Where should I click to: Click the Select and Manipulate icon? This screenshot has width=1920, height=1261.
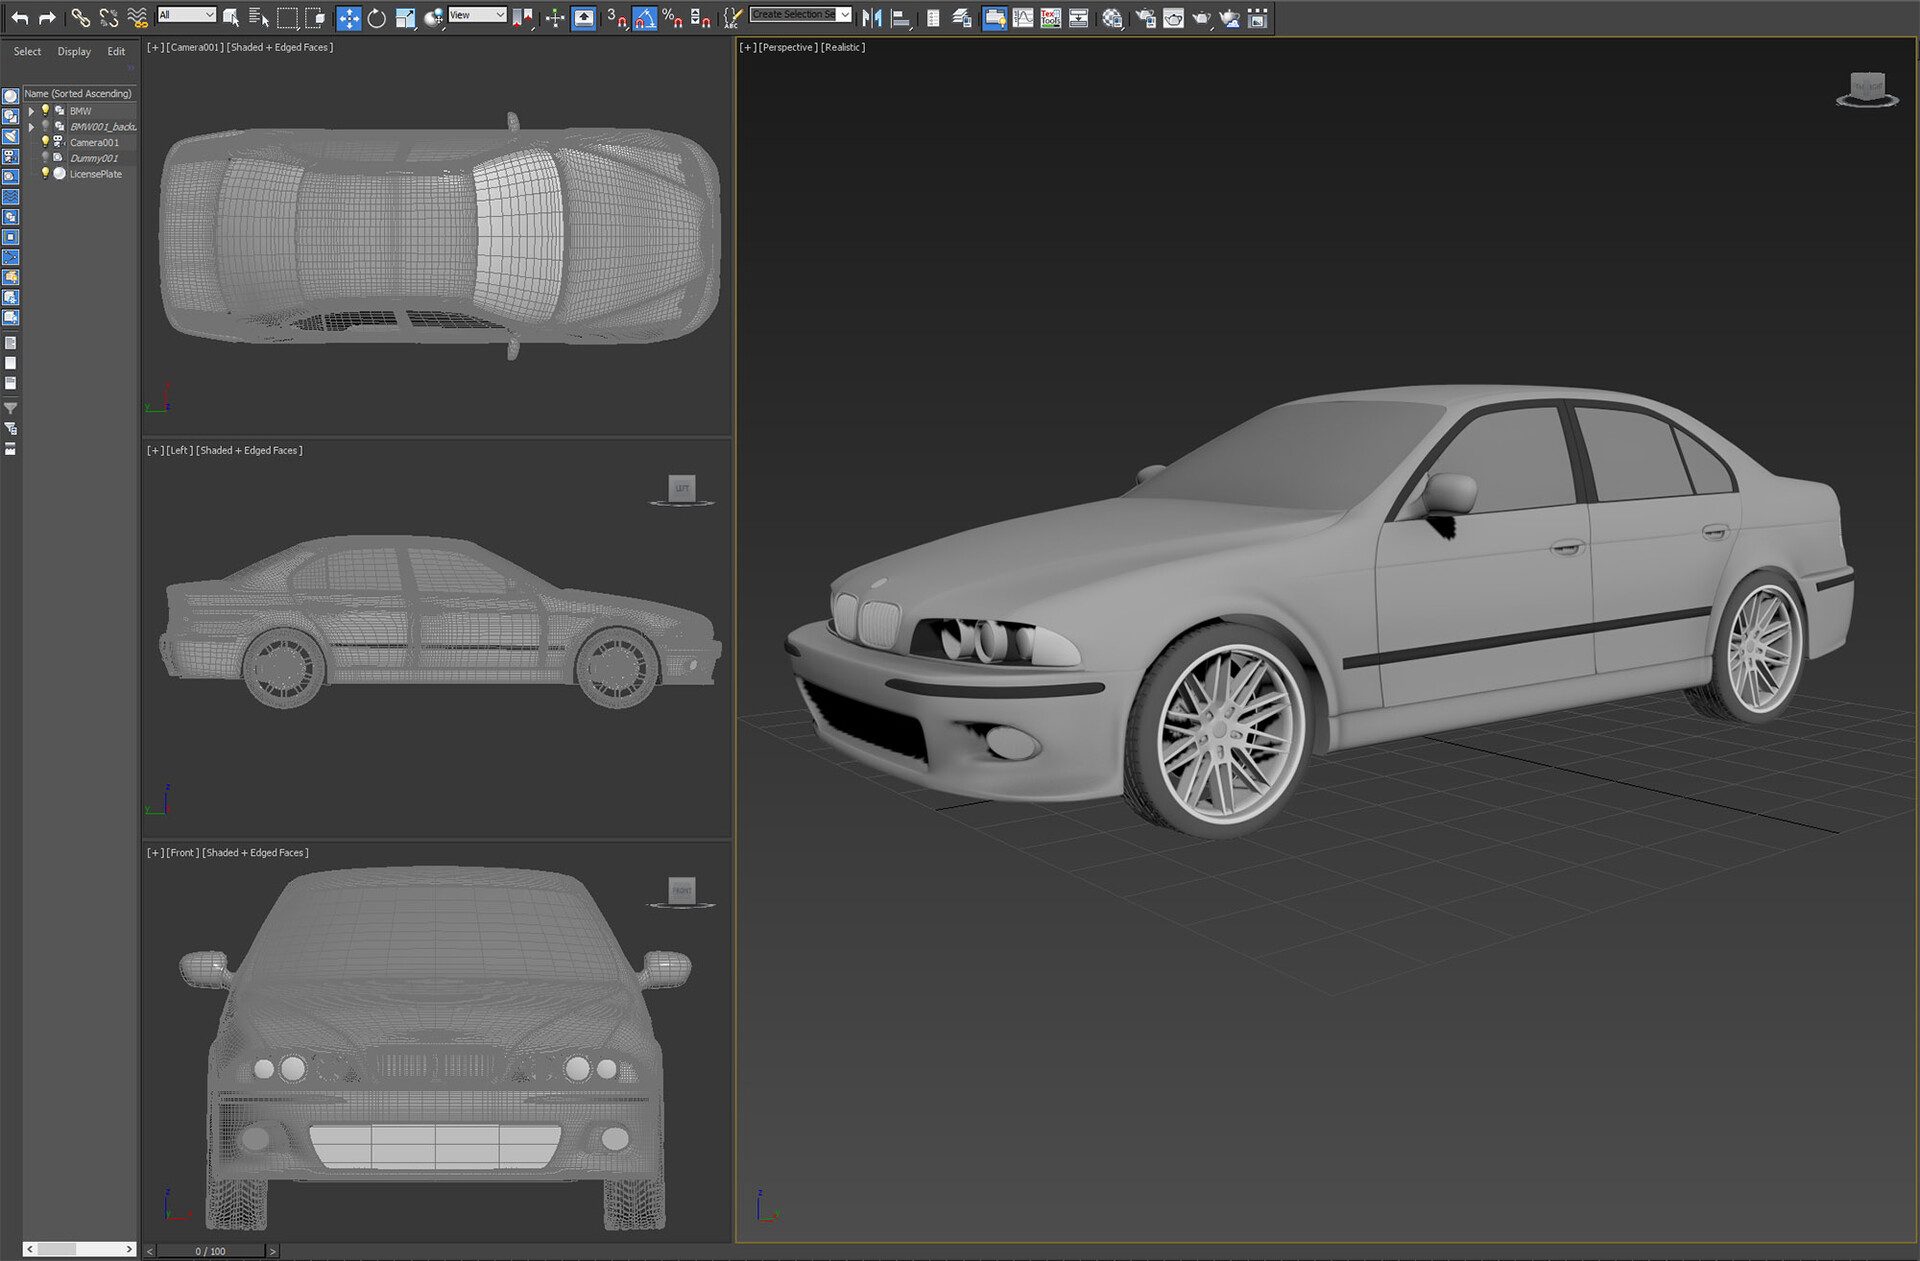pyautogui.click(x=555, y=18)
